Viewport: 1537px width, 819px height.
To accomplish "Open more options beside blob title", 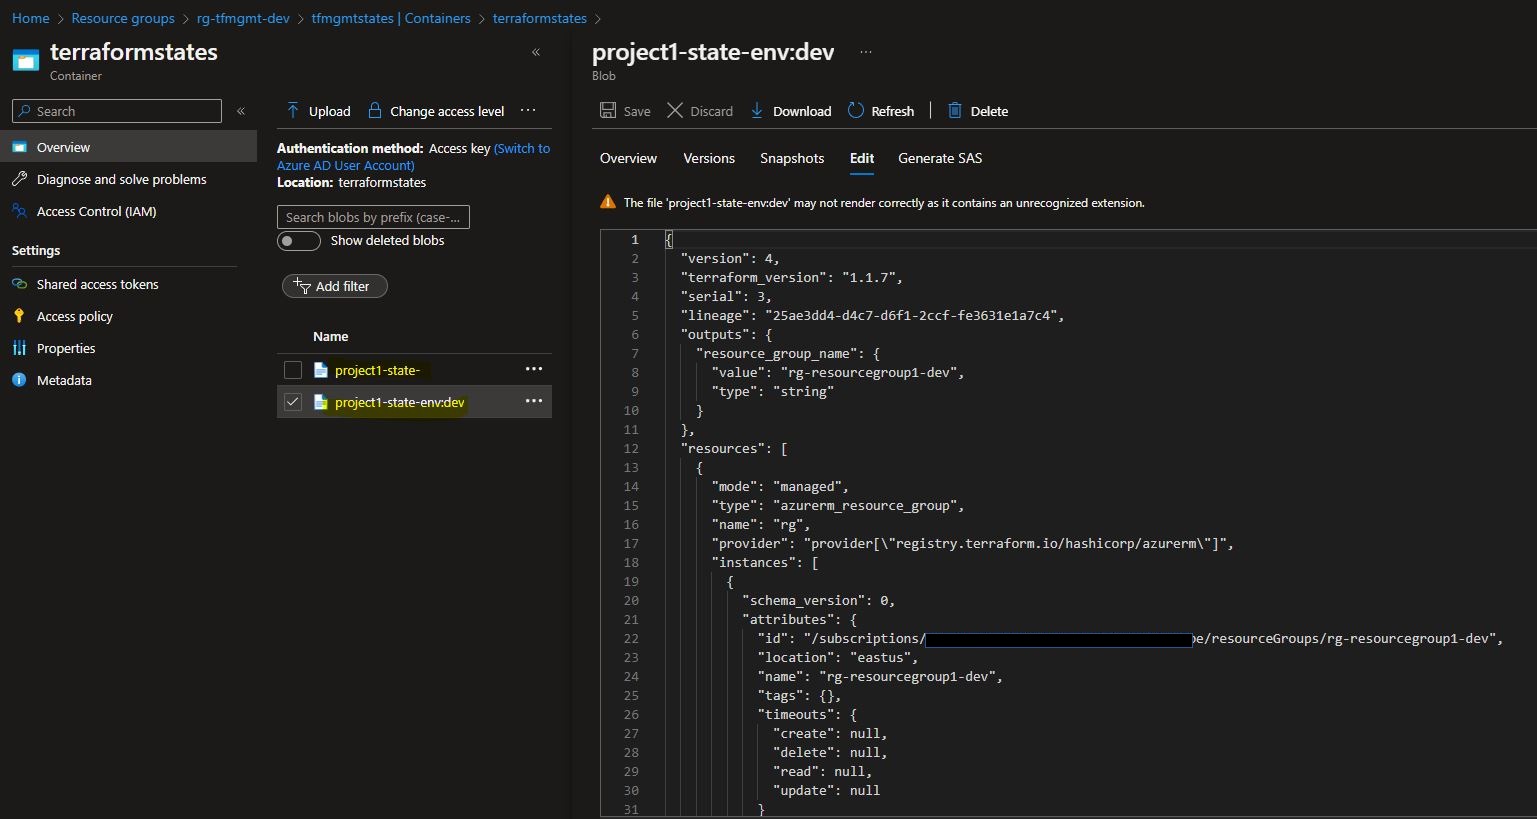I will [866, 52].
